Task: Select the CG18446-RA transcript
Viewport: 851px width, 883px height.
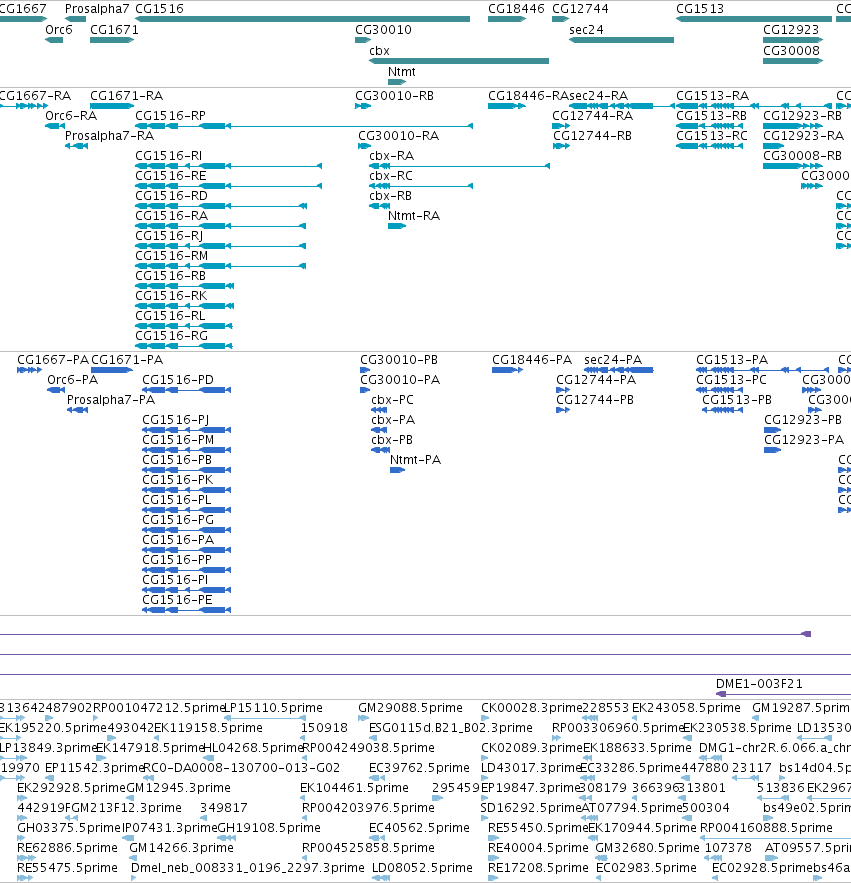Action: 507,106
